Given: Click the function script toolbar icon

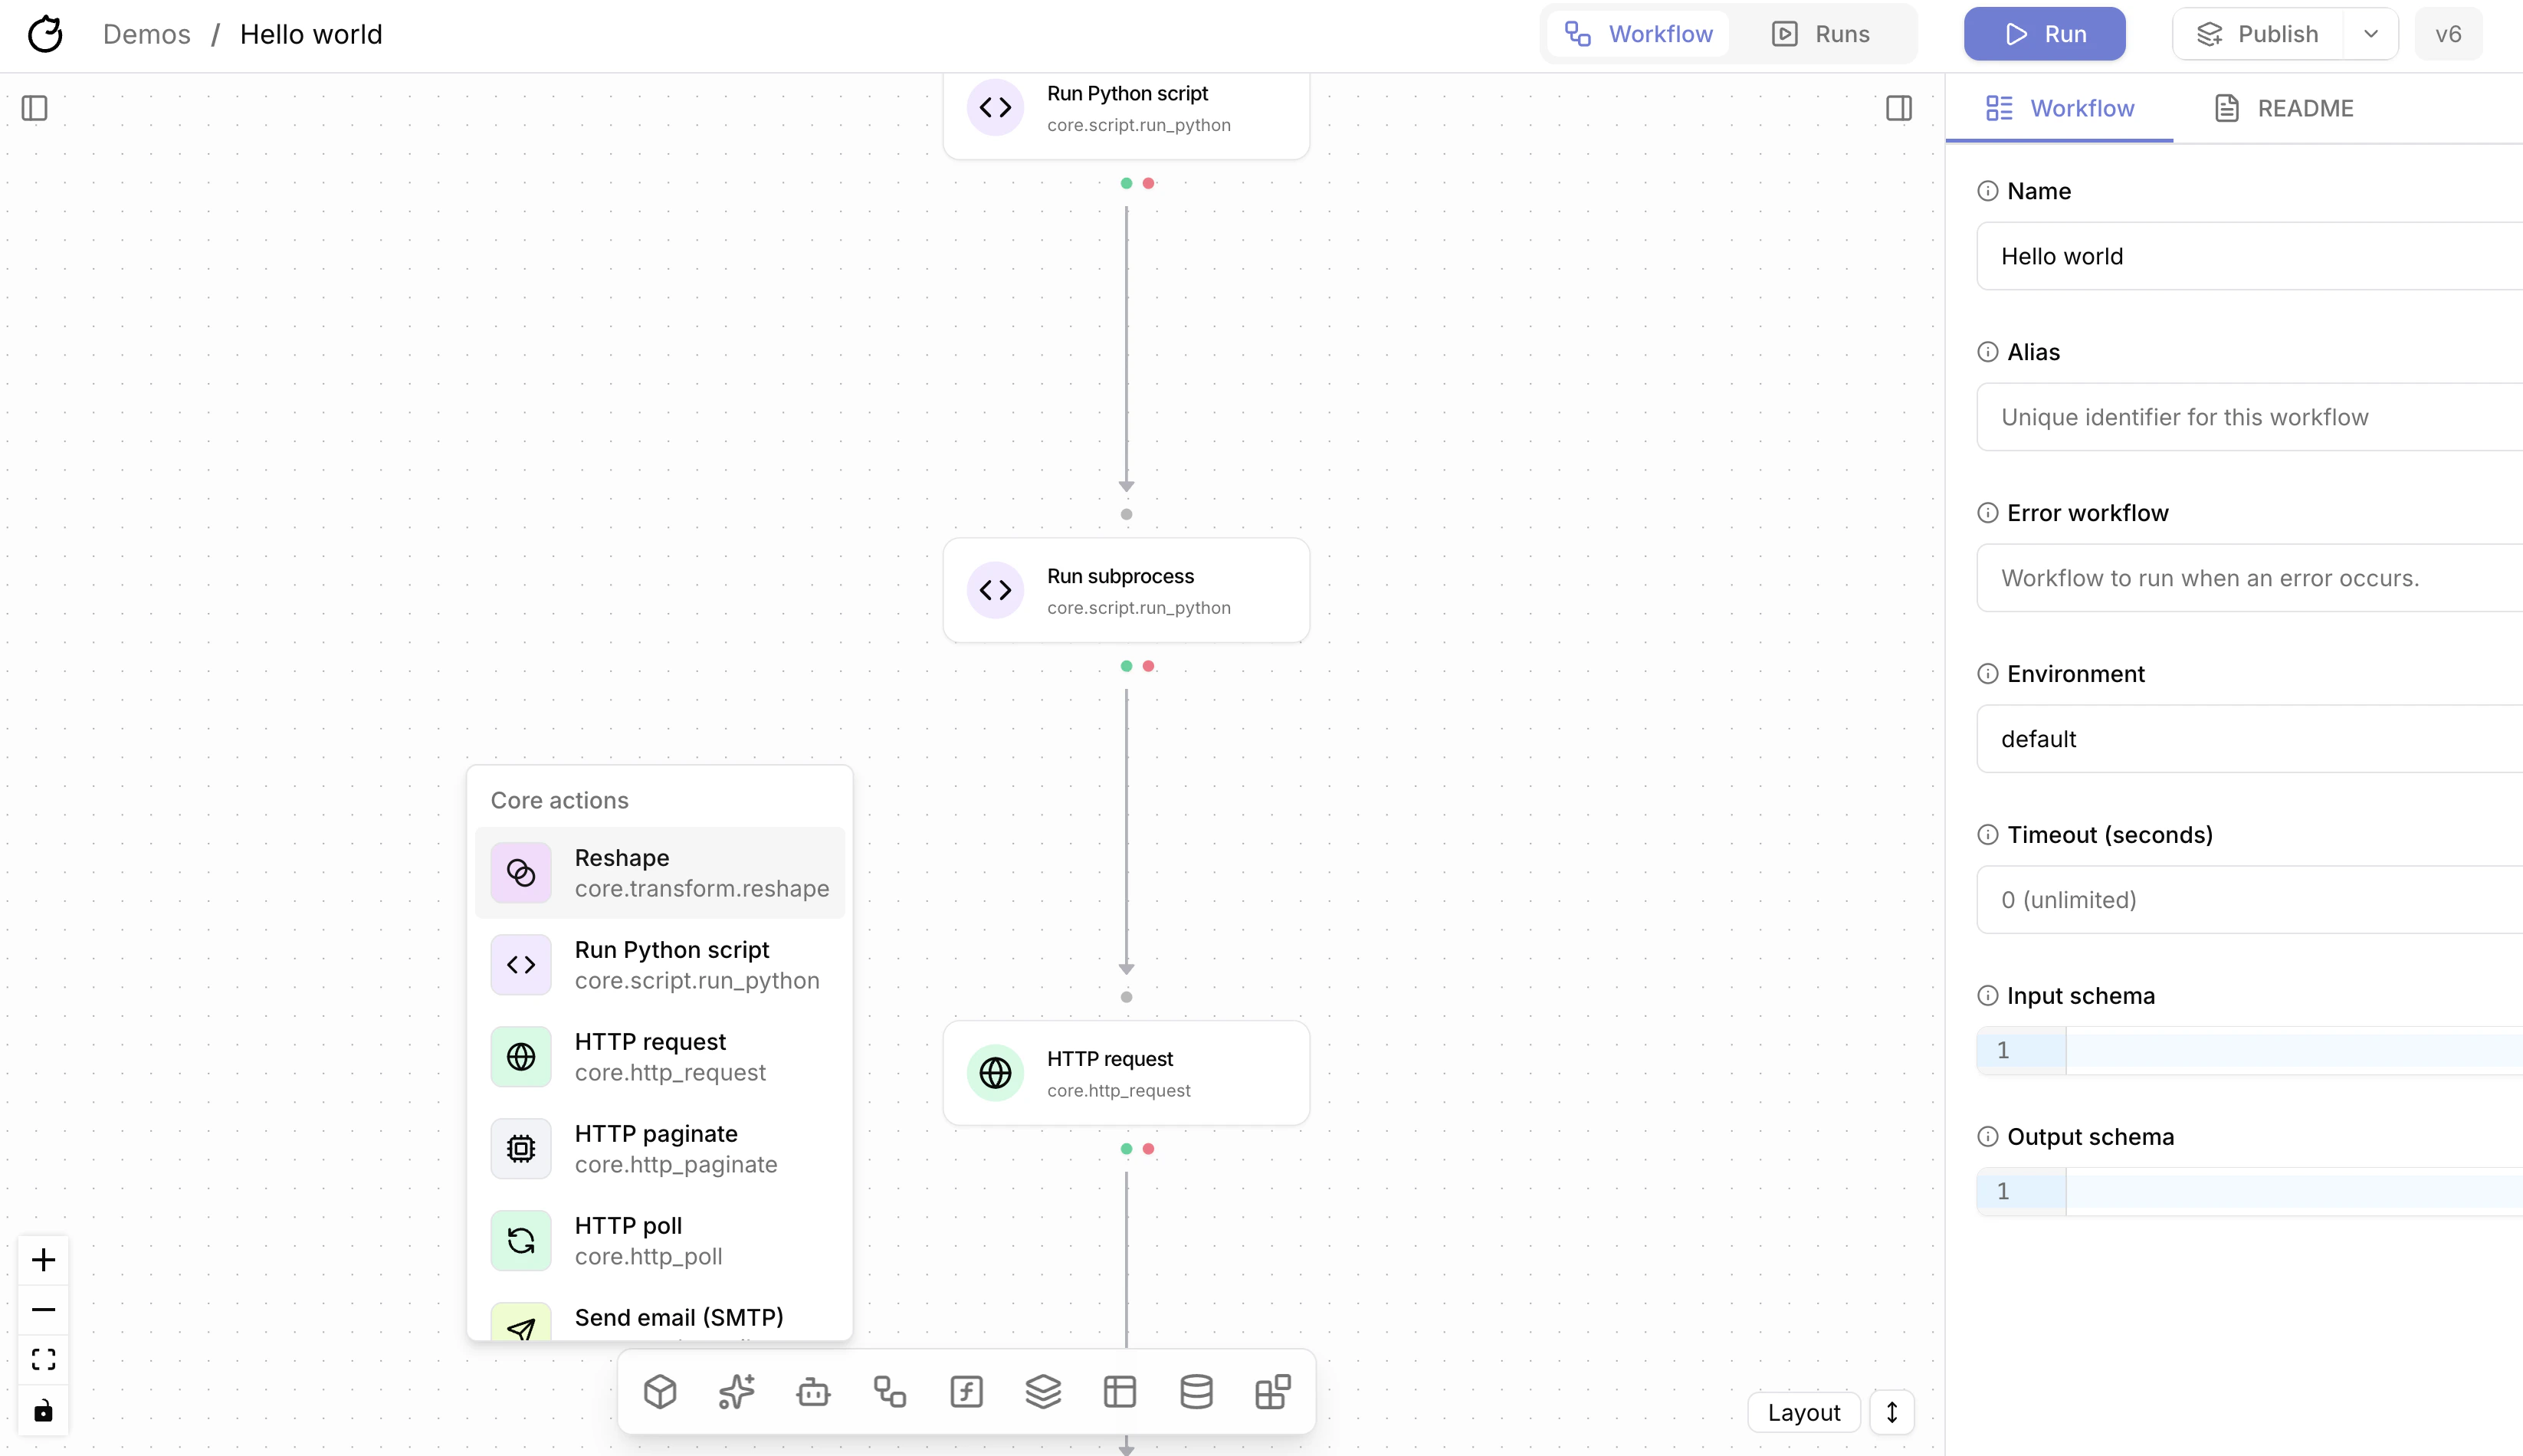Looking at the screenshot, I should coord(966,1391).
